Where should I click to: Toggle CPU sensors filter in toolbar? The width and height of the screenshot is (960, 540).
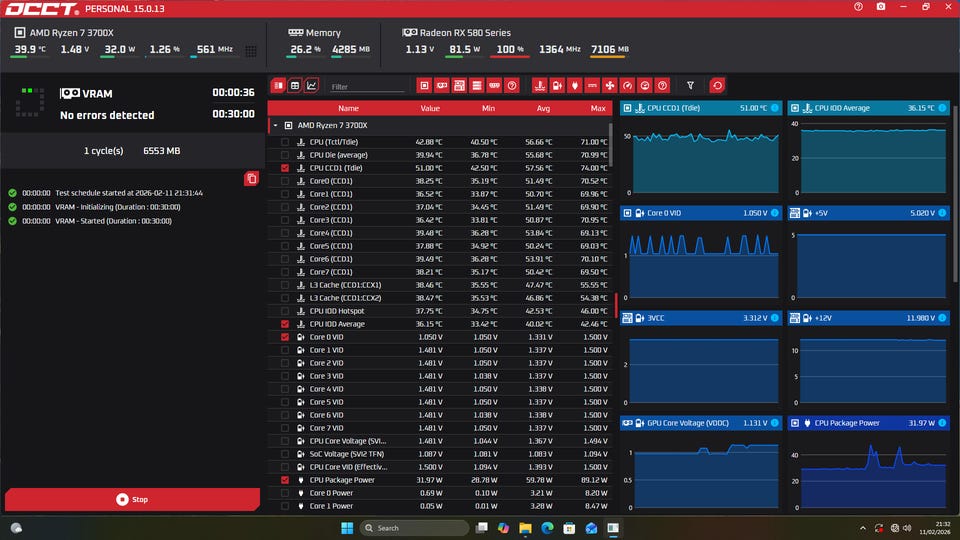coord(424,86)
